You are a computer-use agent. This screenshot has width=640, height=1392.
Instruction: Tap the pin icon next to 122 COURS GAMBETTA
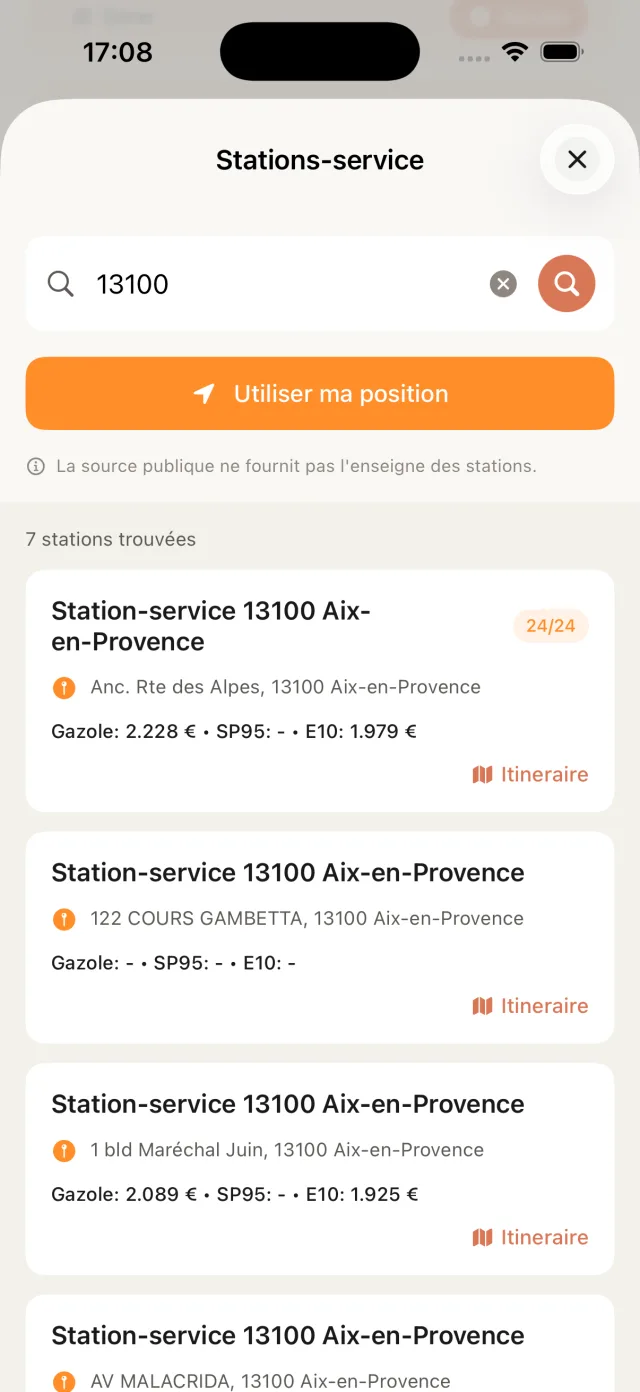64,919
